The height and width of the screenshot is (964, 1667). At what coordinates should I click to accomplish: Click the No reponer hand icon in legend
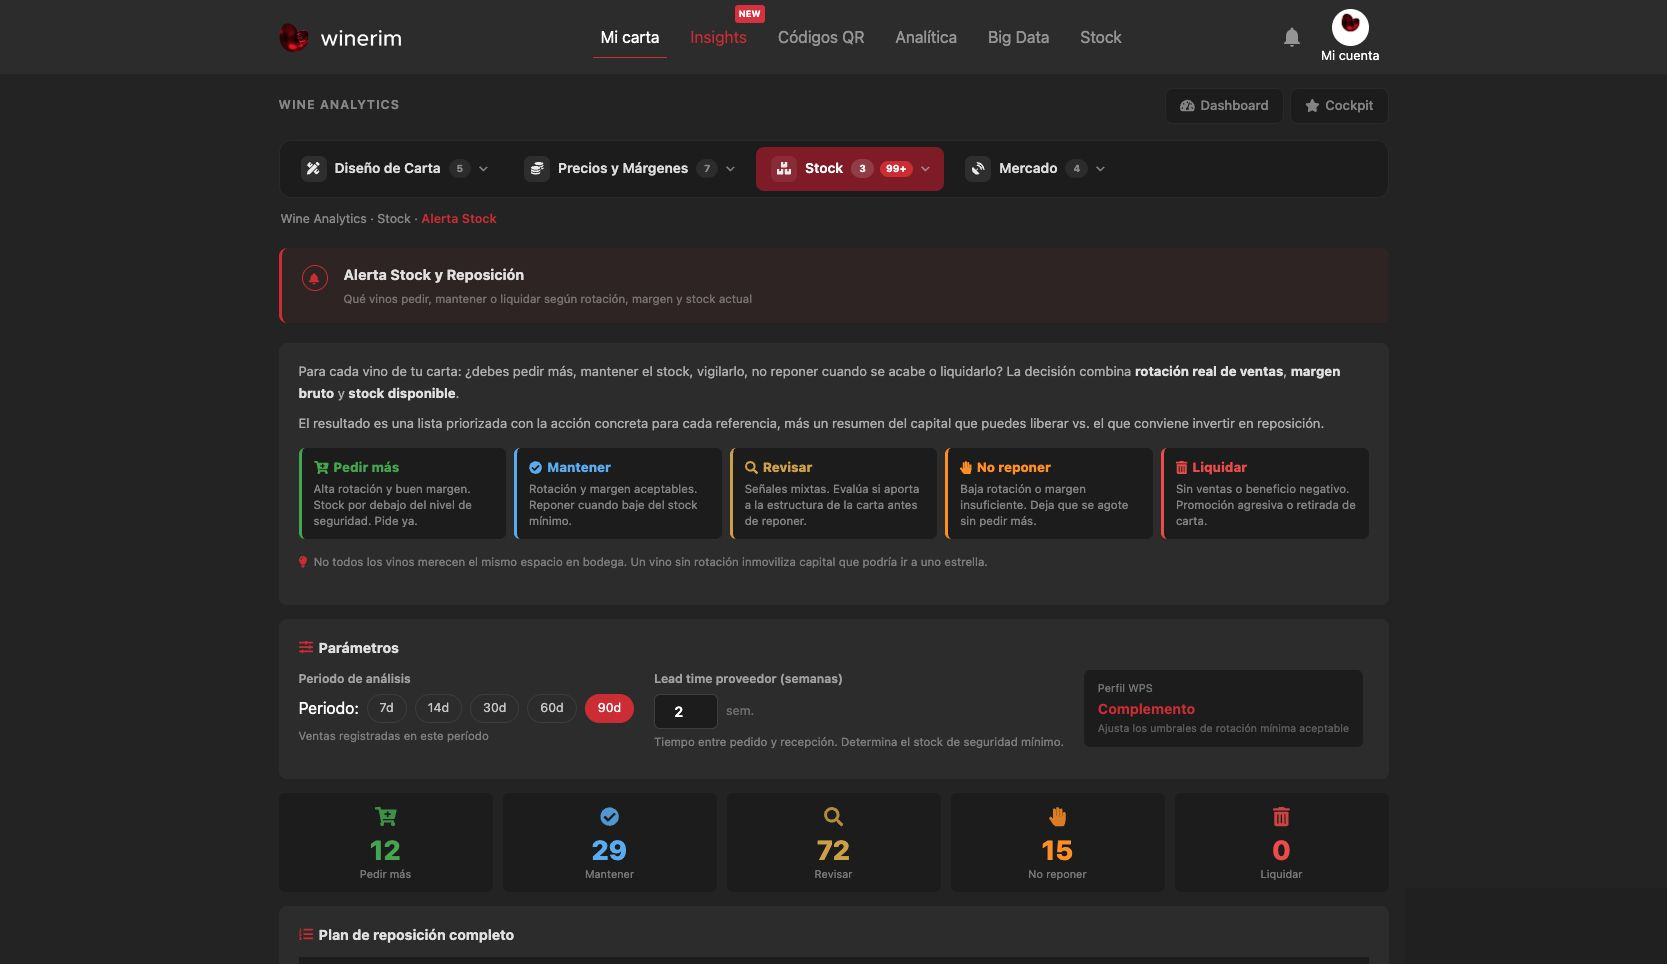pyautogui.click(x=966, y=467)
